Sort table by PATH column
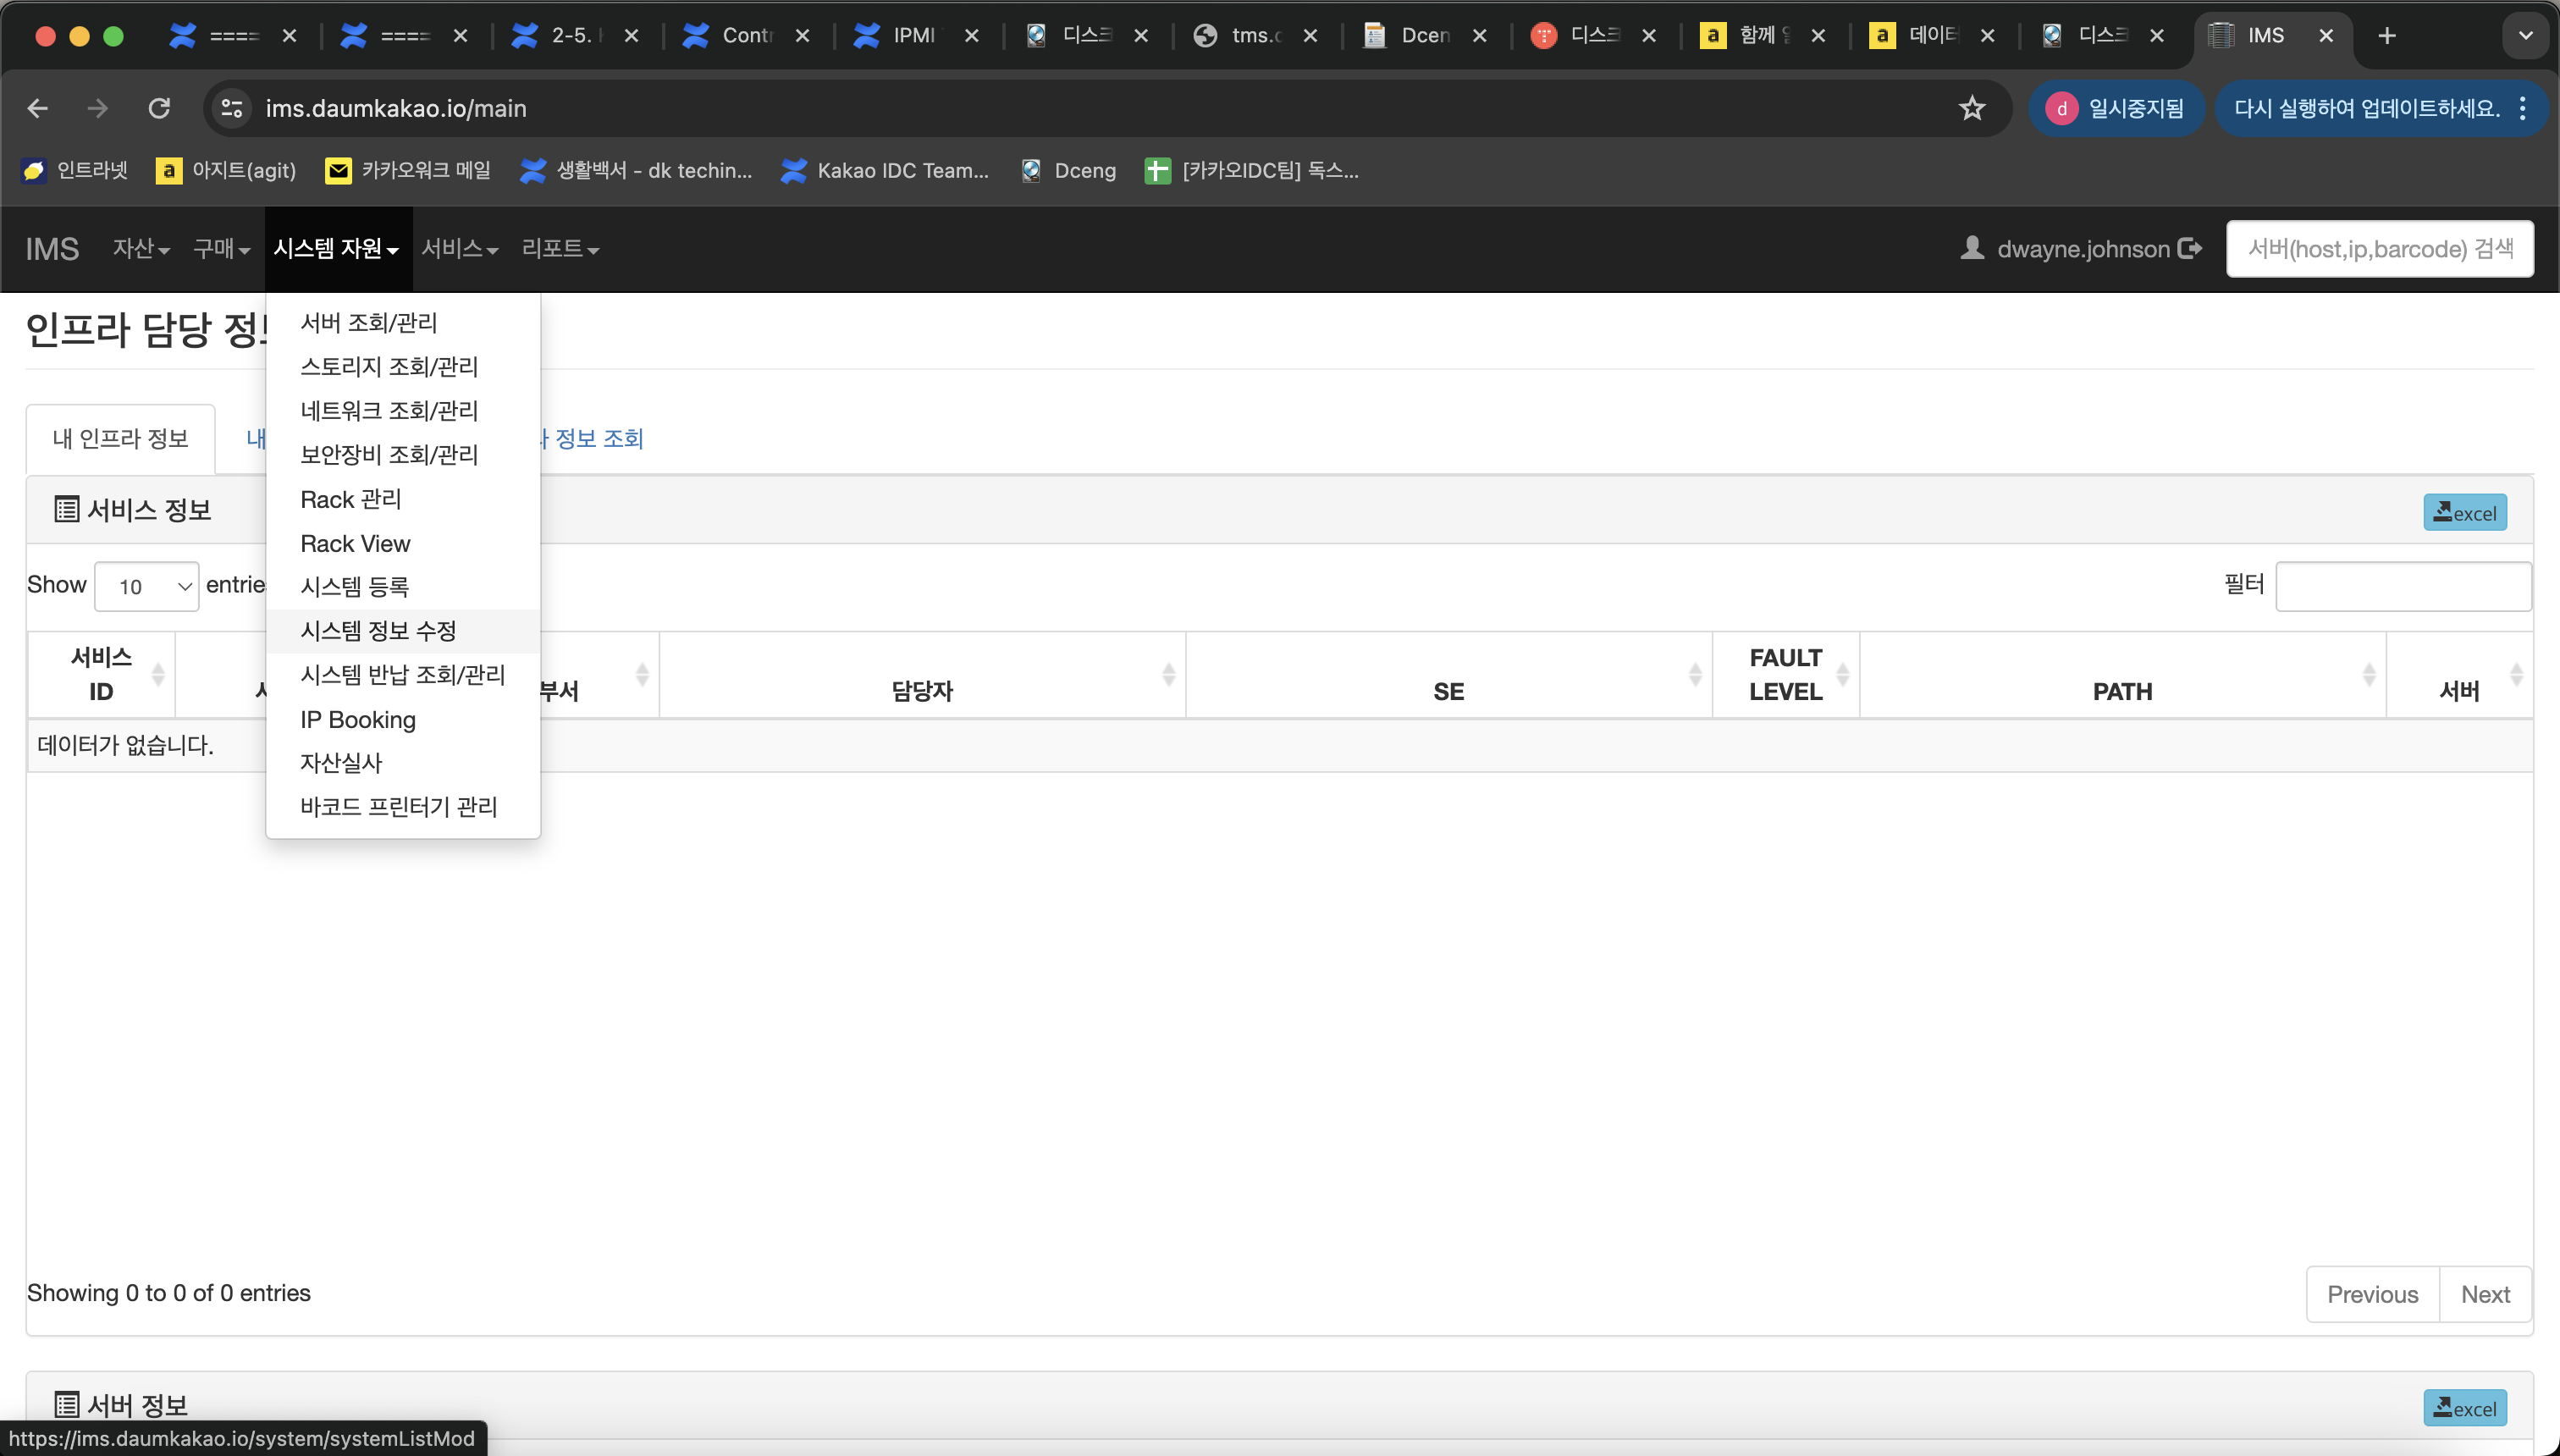Image resolution: width=2560 pixels, height=1456 pixels. tap(2122, 674)
